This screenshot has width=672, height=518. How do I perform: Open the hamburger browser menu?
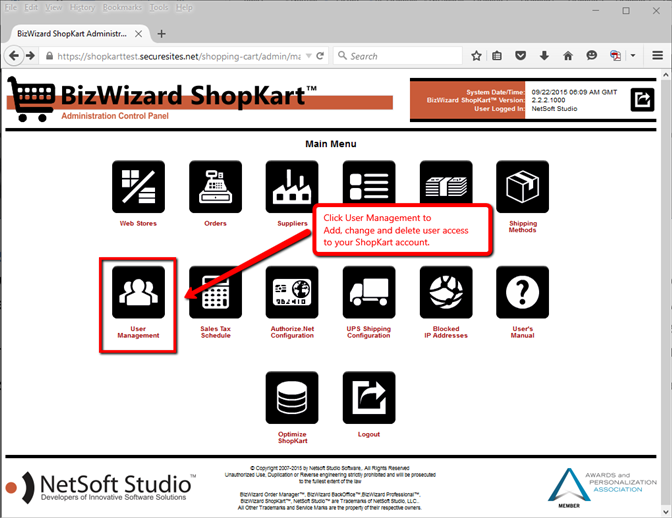tap(657, 56)
